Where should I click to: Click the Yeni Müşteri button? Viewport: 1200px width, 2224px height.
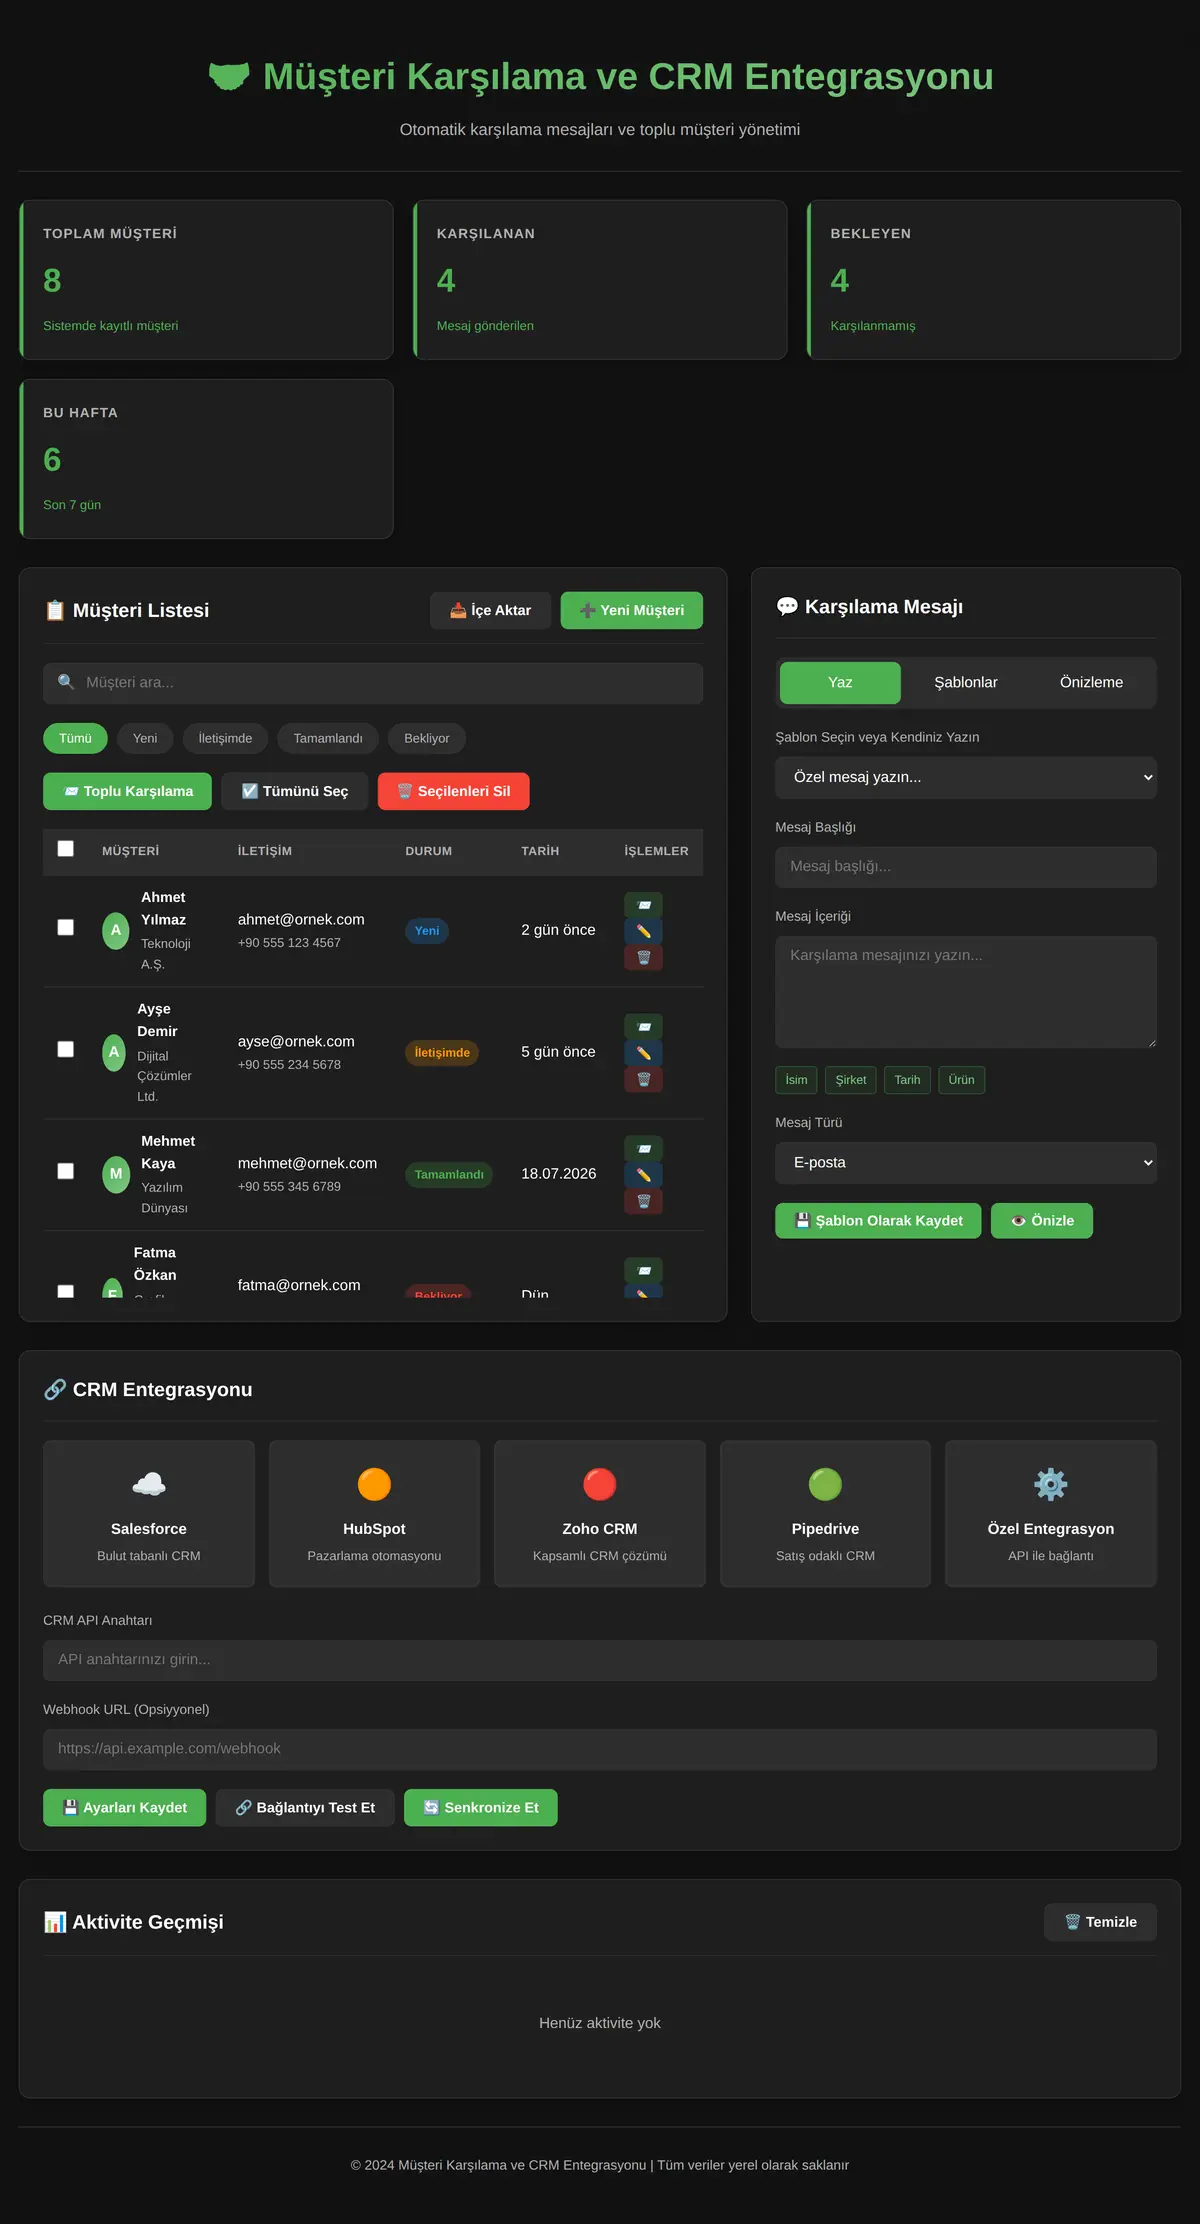tap(632, 611)
